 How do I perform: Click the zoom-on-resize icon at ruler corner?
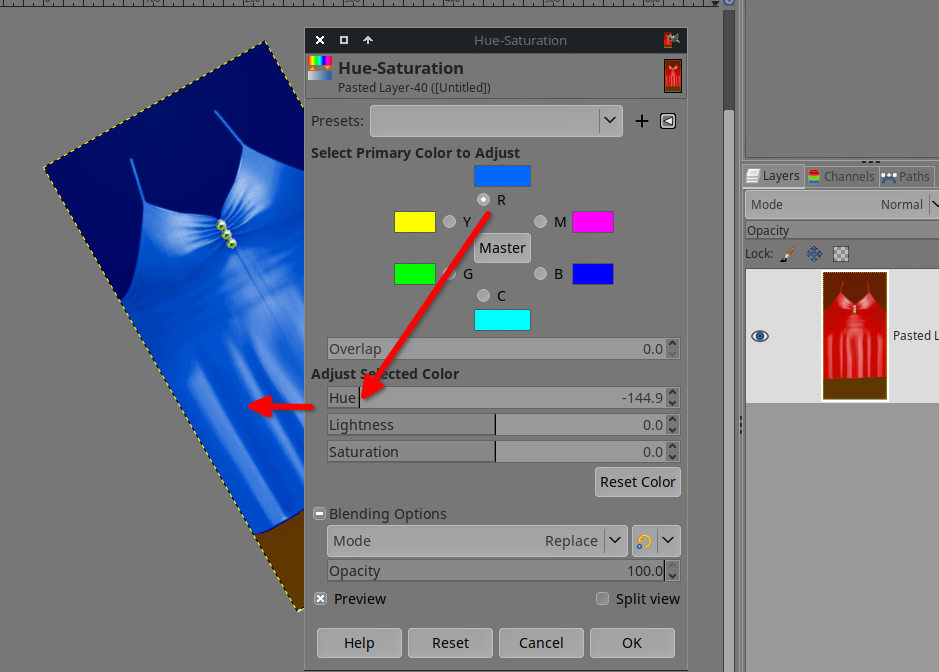[729, 2]
